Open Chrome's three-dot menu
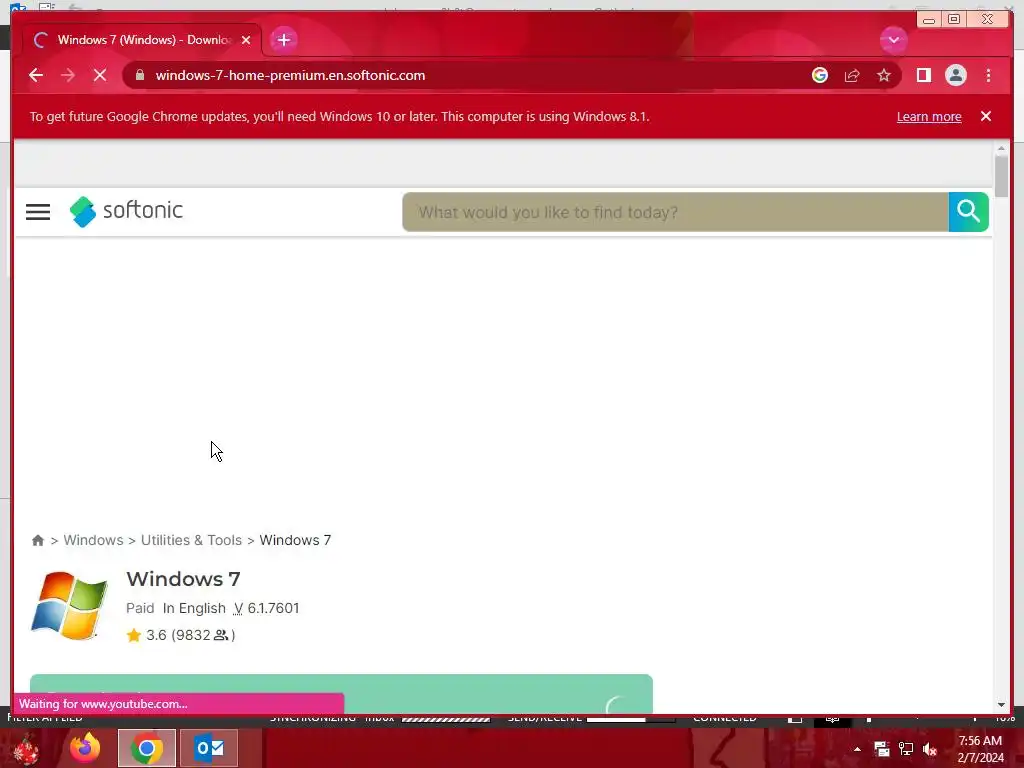Viewport: 1024px width, 768px height. coord(988,75)
